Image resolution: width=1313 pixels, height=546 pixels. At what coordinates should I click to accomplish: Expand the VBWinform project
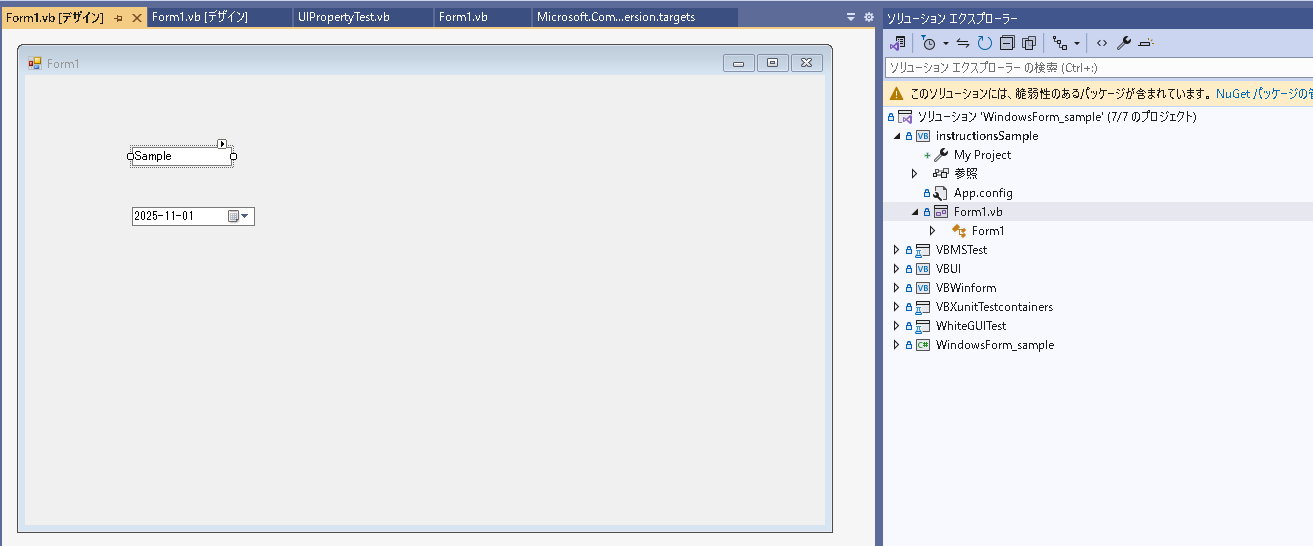pyautogui.click(x=896, y=288)
